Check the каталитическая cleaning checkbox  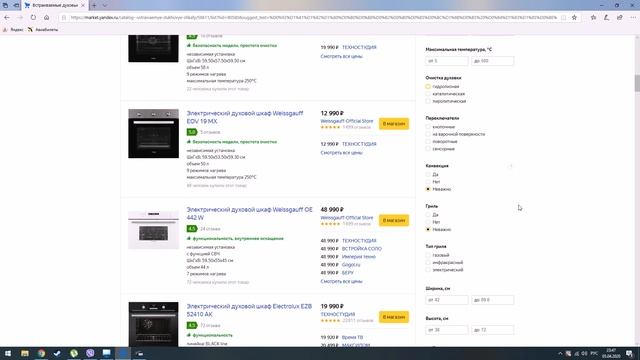[x=428, y=94]
